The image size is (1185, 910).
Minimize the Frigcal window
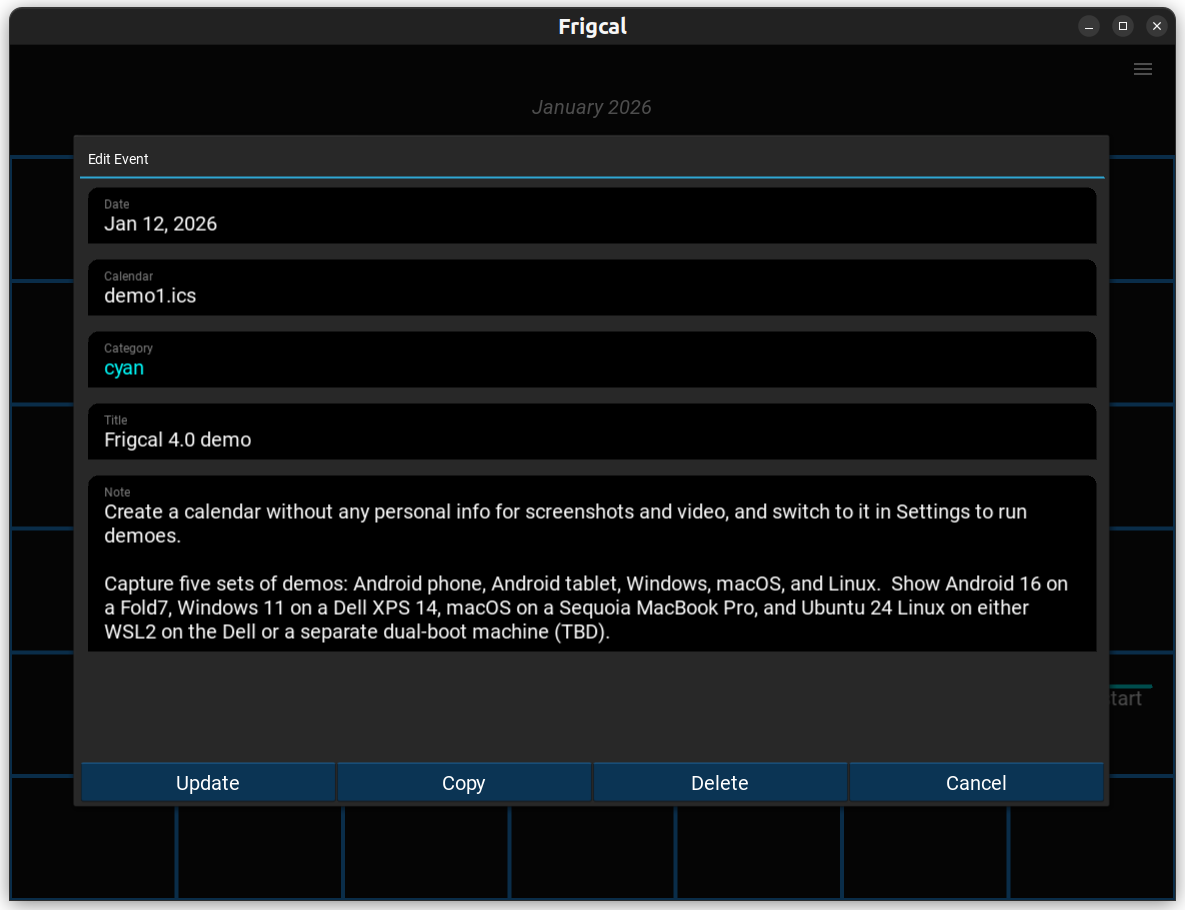[x=1089, y=26]
